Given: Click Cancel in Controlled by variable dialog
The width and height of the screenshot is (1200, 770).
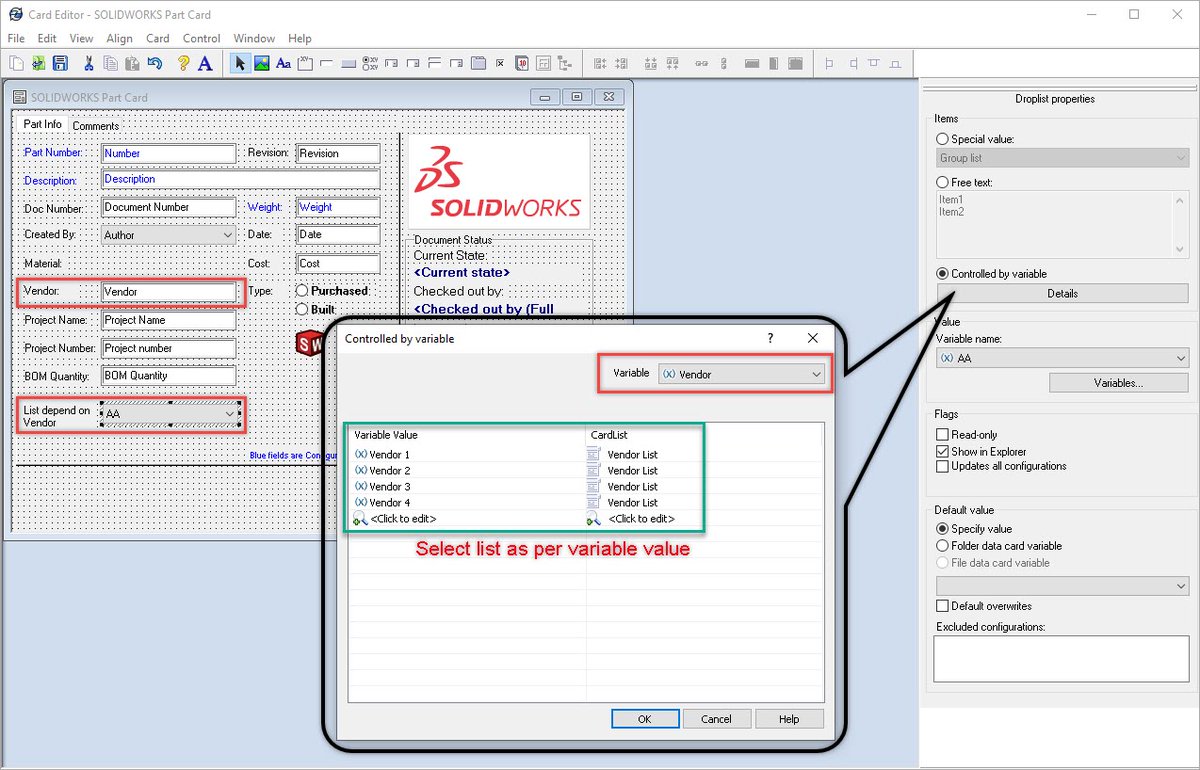Looking at the screenshot, I should [716, 719].
